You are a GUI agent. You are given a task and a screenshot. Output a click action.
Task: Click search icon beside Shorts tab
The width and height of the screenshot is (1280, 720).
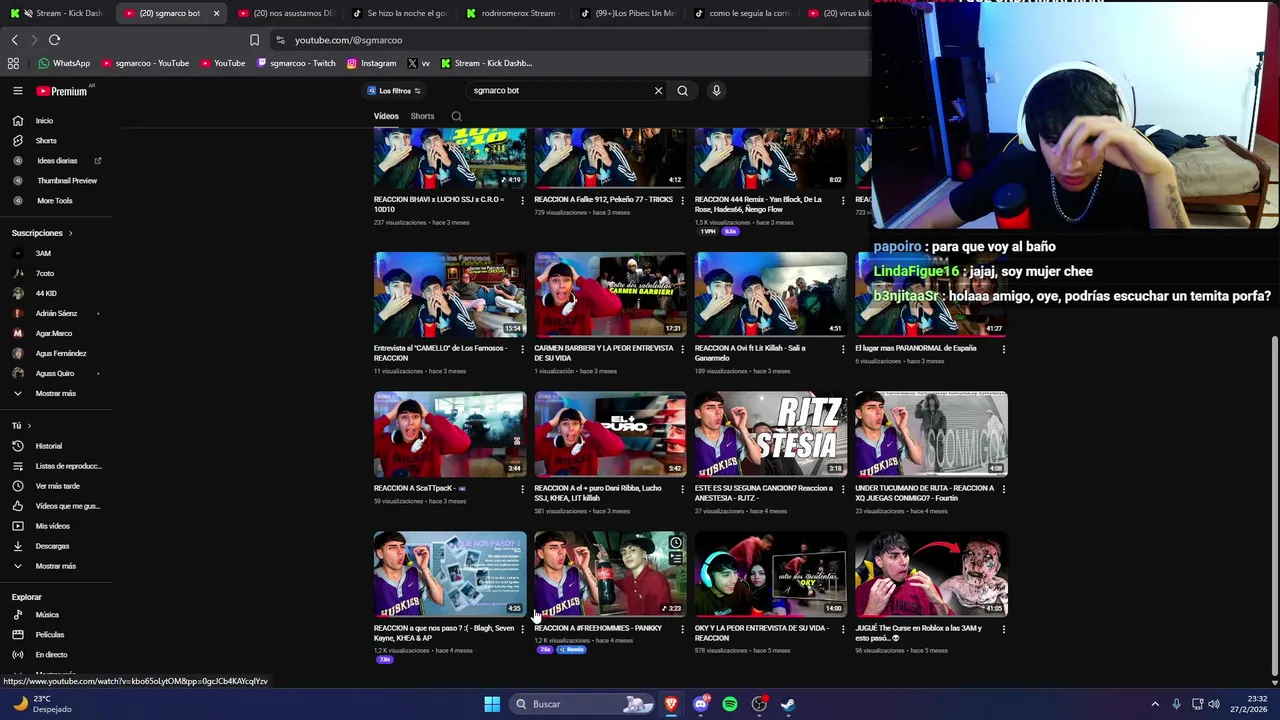point(456,116)
